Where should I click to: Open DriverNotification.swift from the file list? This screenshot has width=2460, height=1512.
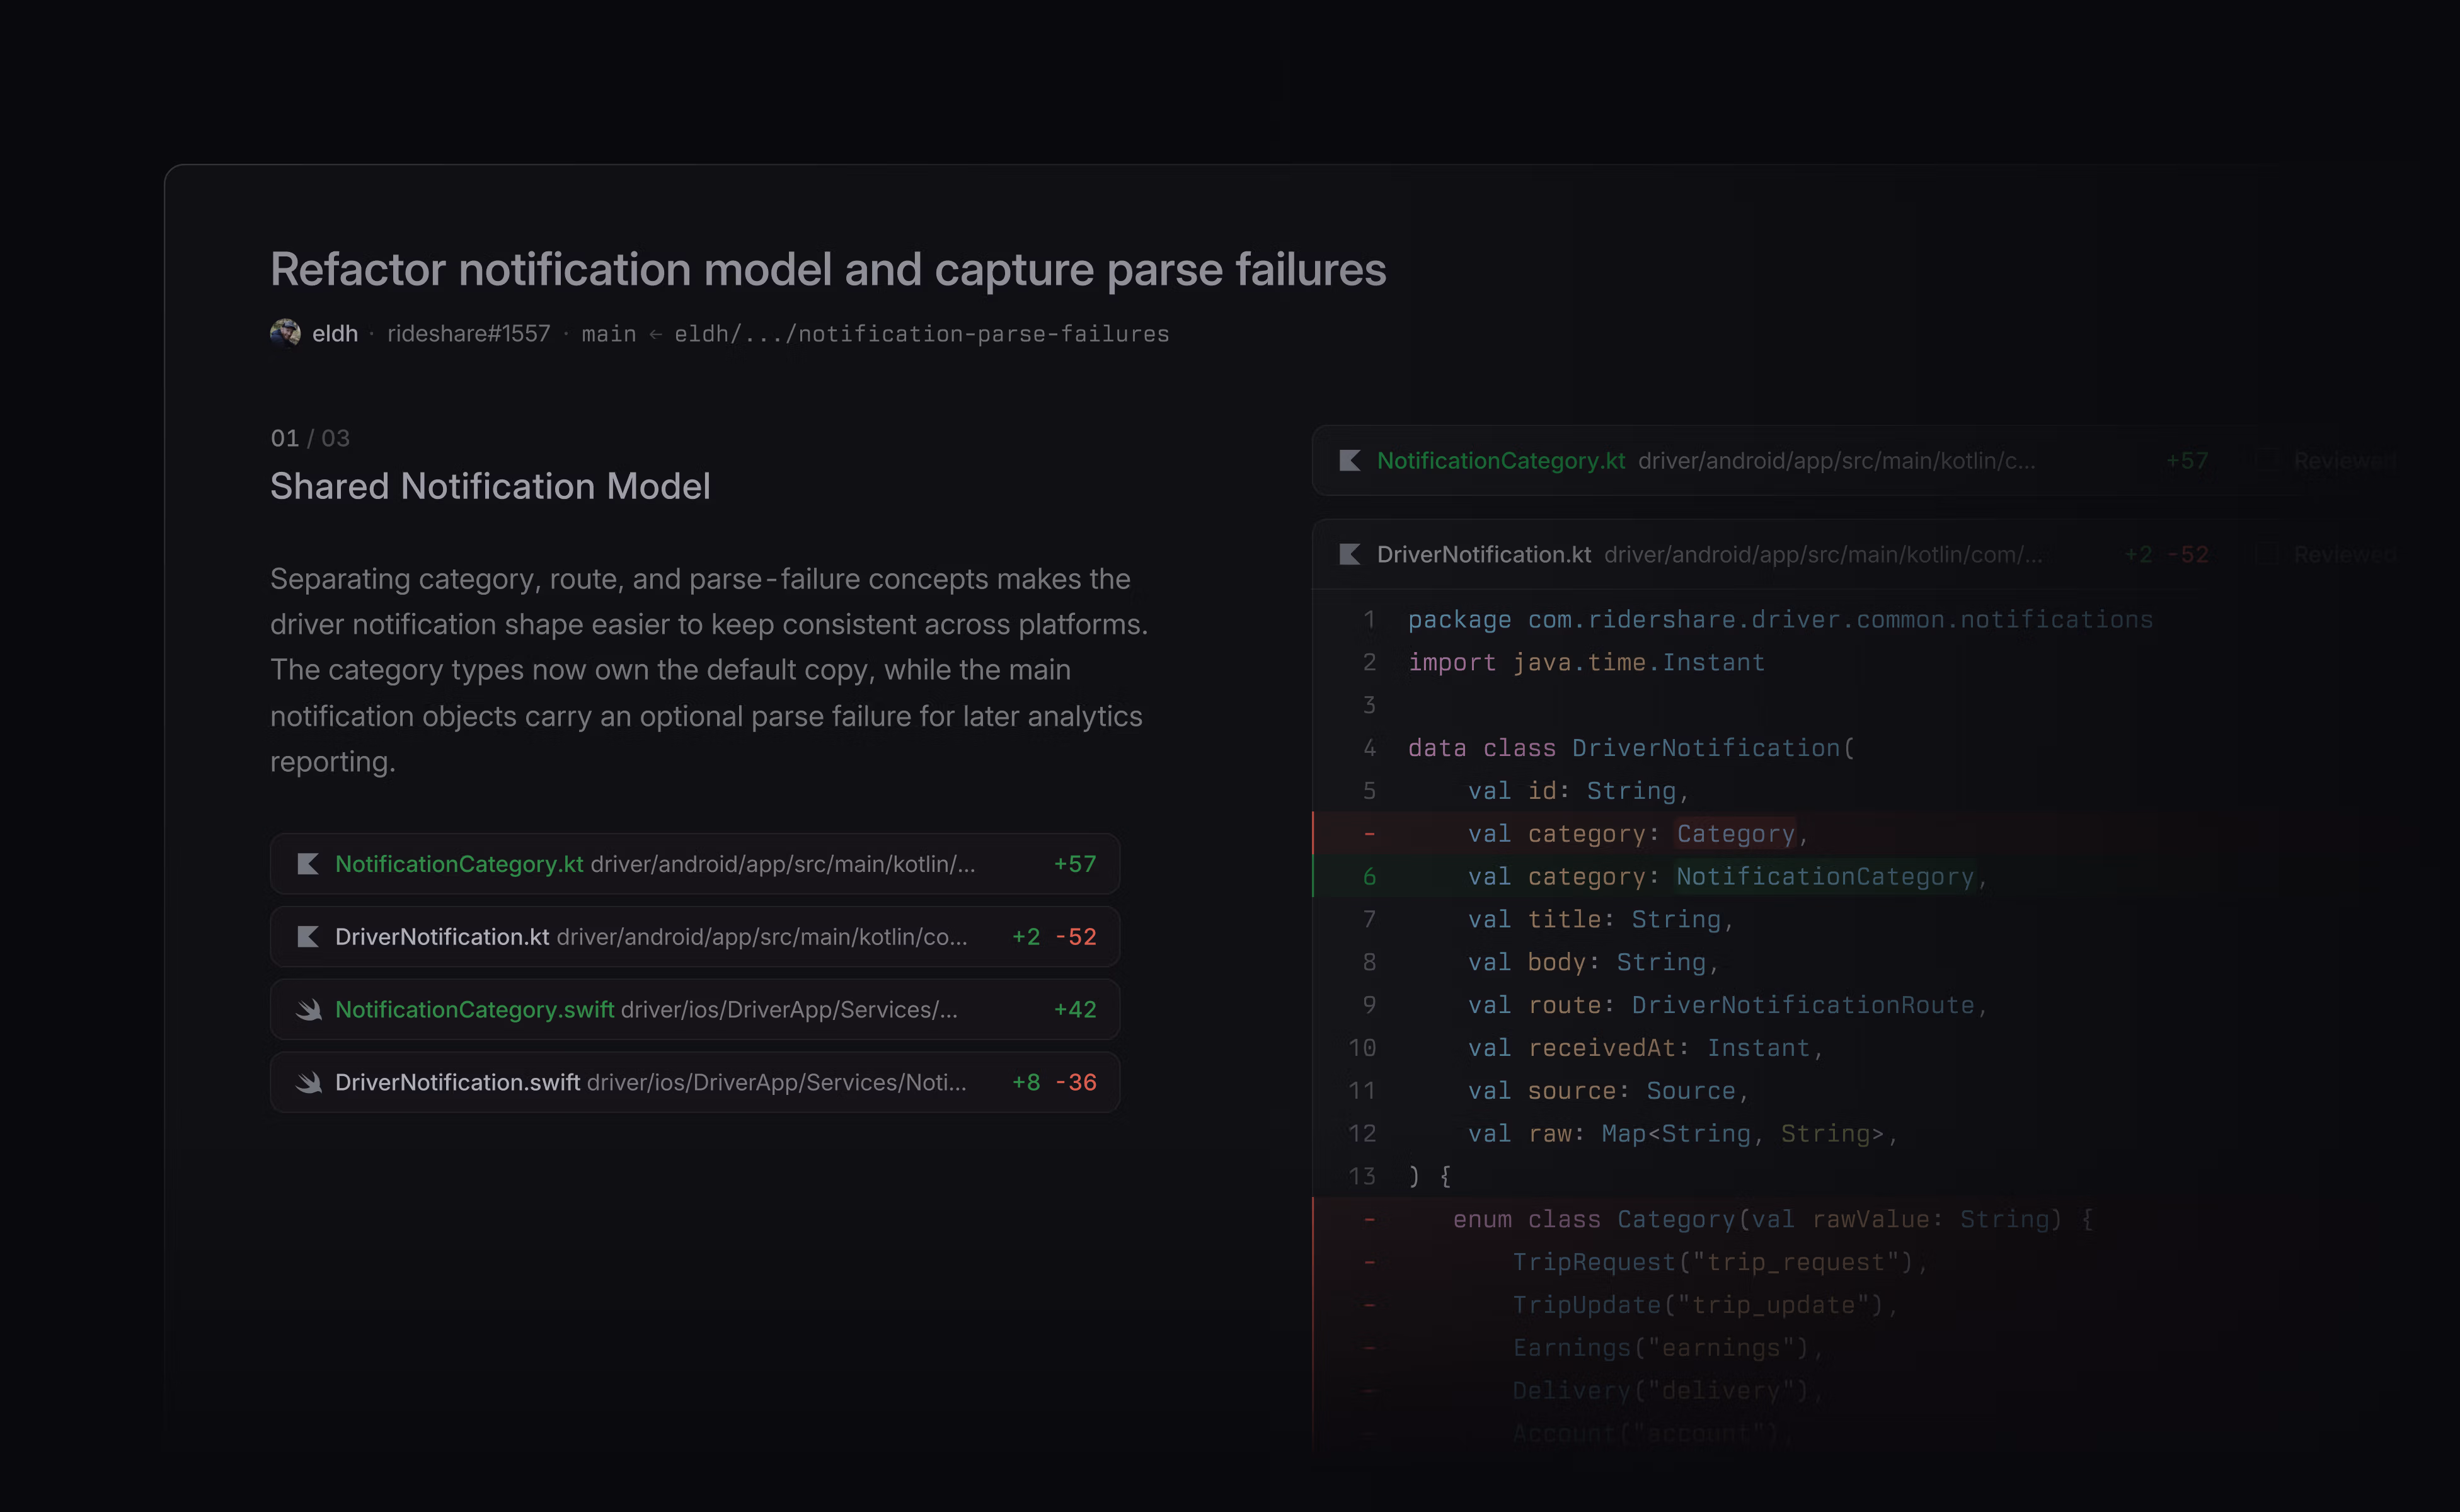pyautogui.click(x=695, y=1083)
